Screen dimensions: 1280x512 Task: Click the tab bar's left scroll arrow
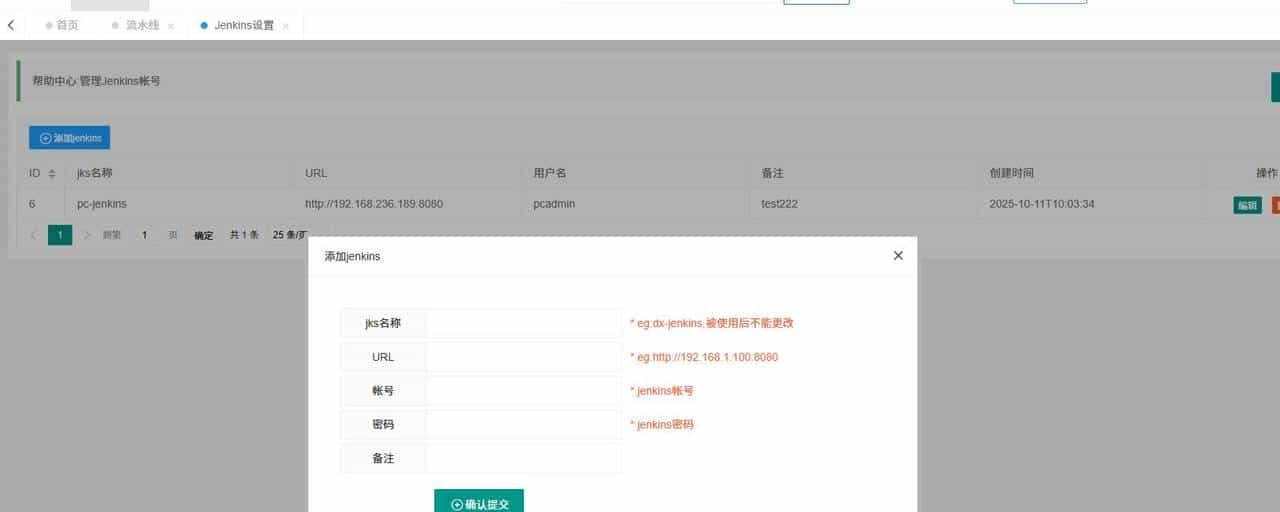11,25
